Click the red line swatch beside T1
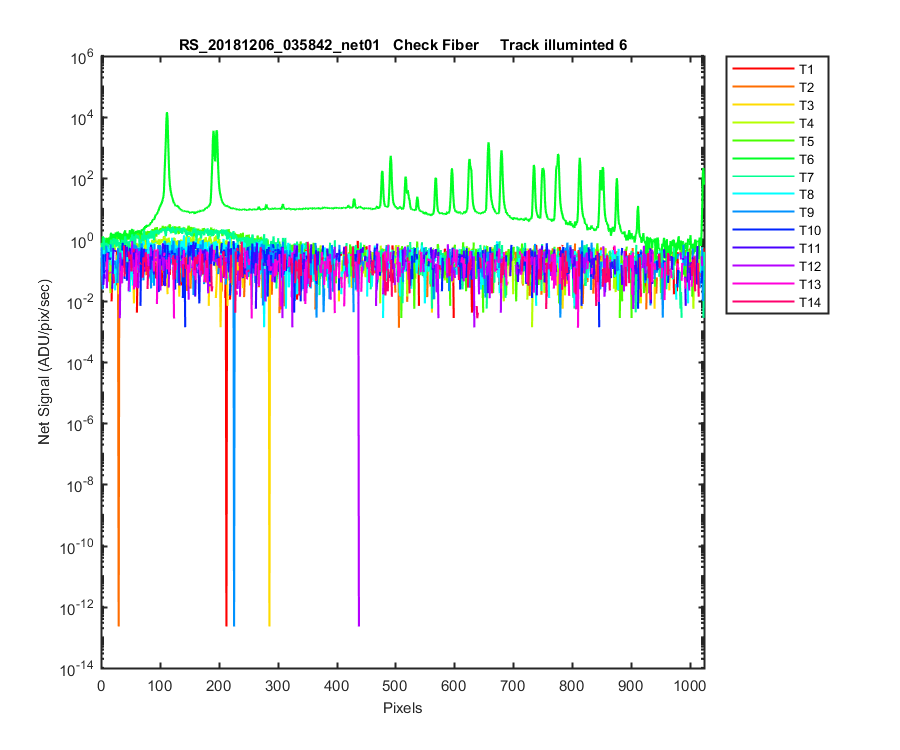The height and width of the screenshot is (750, 900). (763, 69)
